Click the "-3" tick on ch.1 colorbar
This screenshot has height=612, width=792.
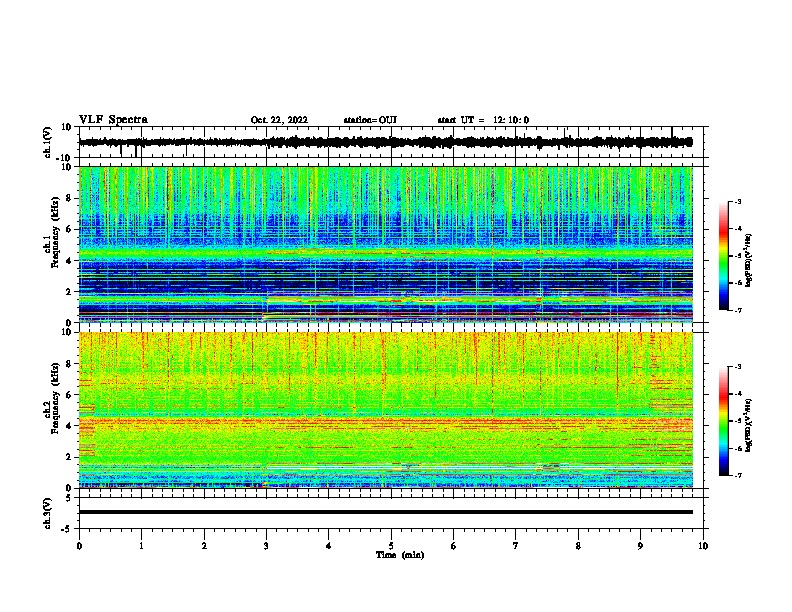[738, 201]
